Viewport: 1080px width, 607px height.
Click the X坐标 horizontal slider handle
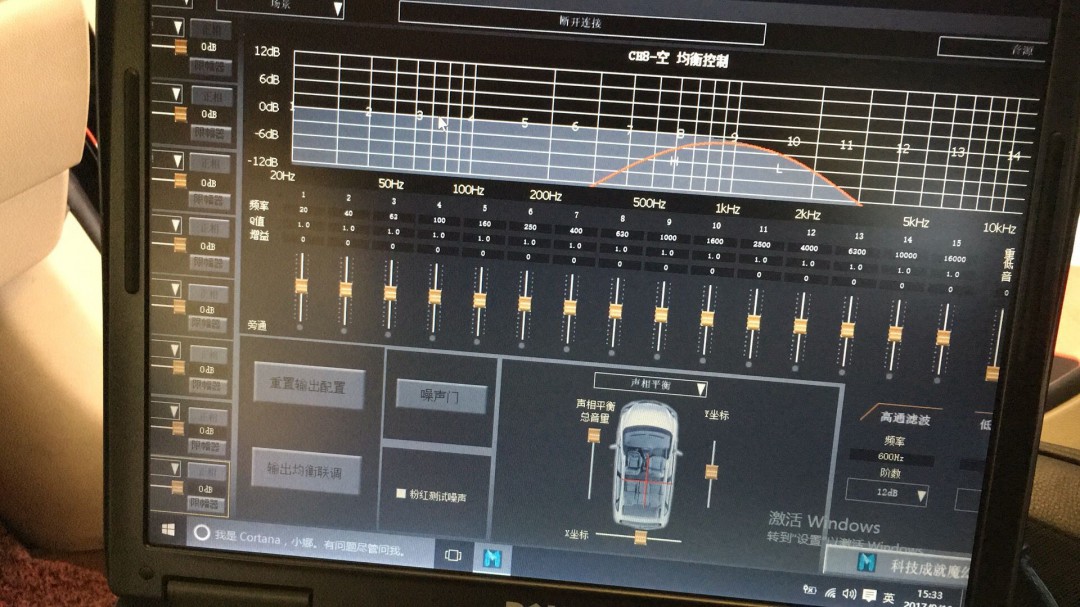(640, 537)
